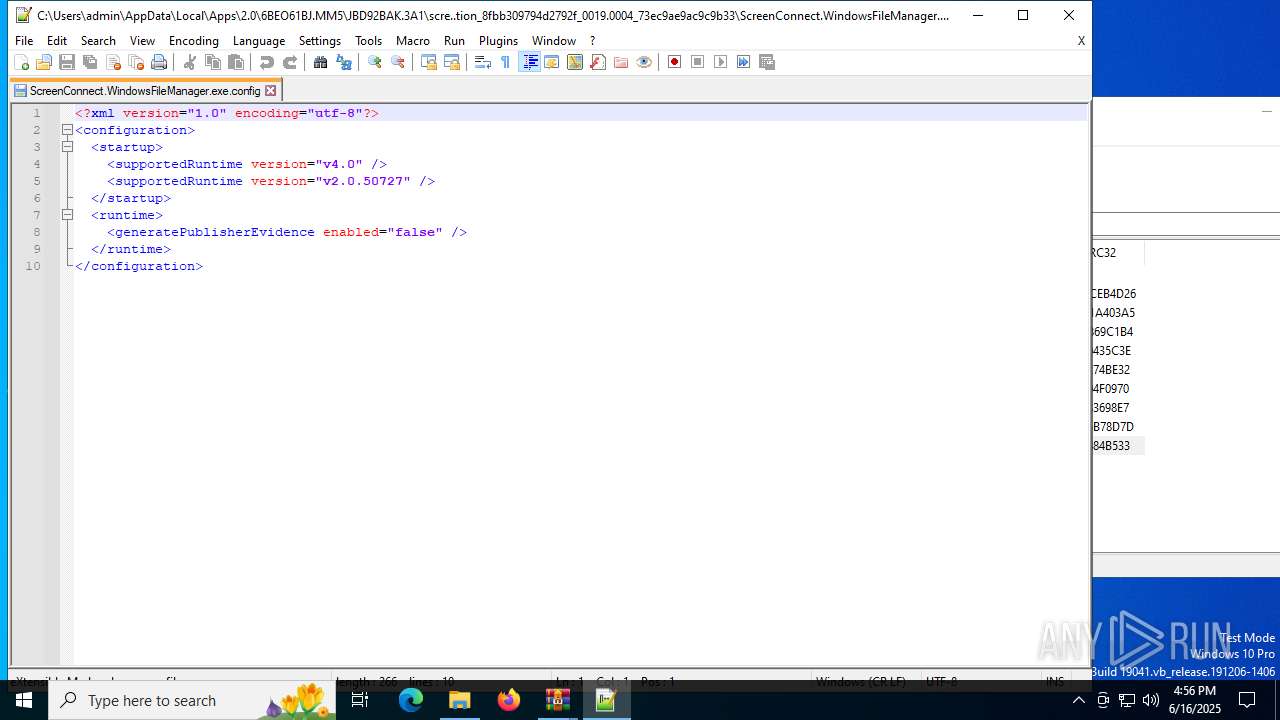Collapse the startup node at line 3
The height and width of the screenshot is (720, 1280).
[x=67, y=147]
